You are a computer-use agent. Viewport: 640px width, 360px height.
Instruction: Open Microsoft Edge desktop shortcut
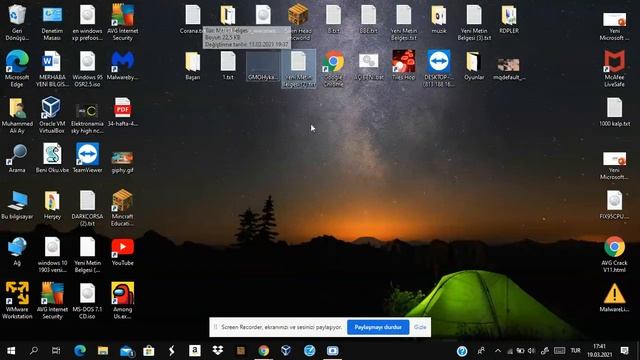pos(17,69)
